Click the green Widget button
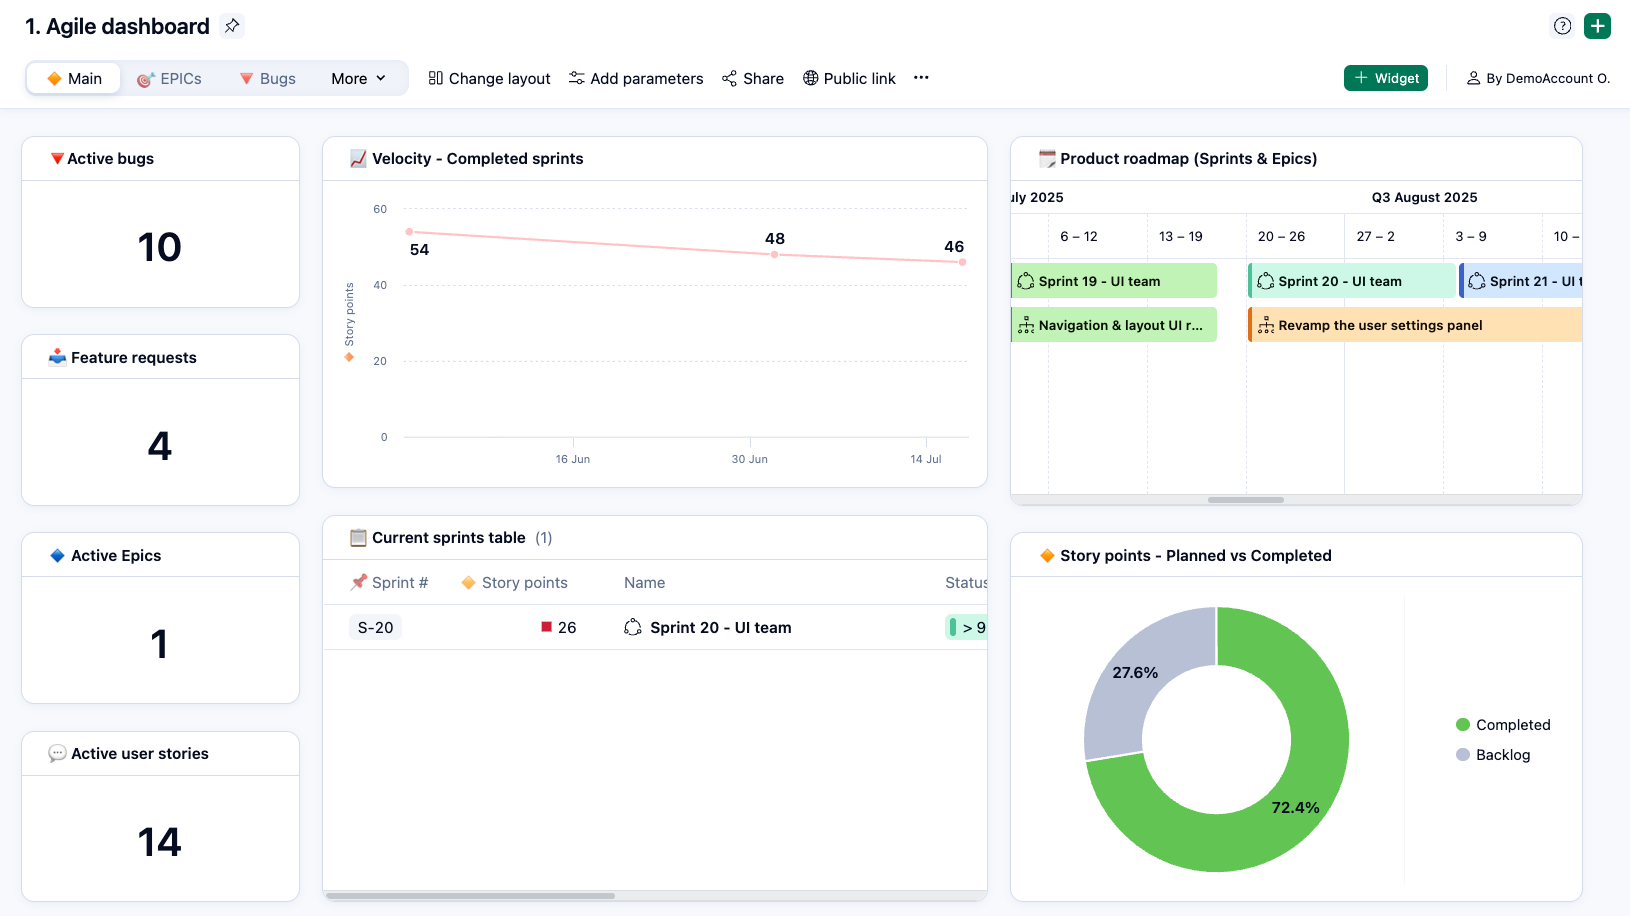The width and height of the screenshot is (1630, 916). 1385,78
